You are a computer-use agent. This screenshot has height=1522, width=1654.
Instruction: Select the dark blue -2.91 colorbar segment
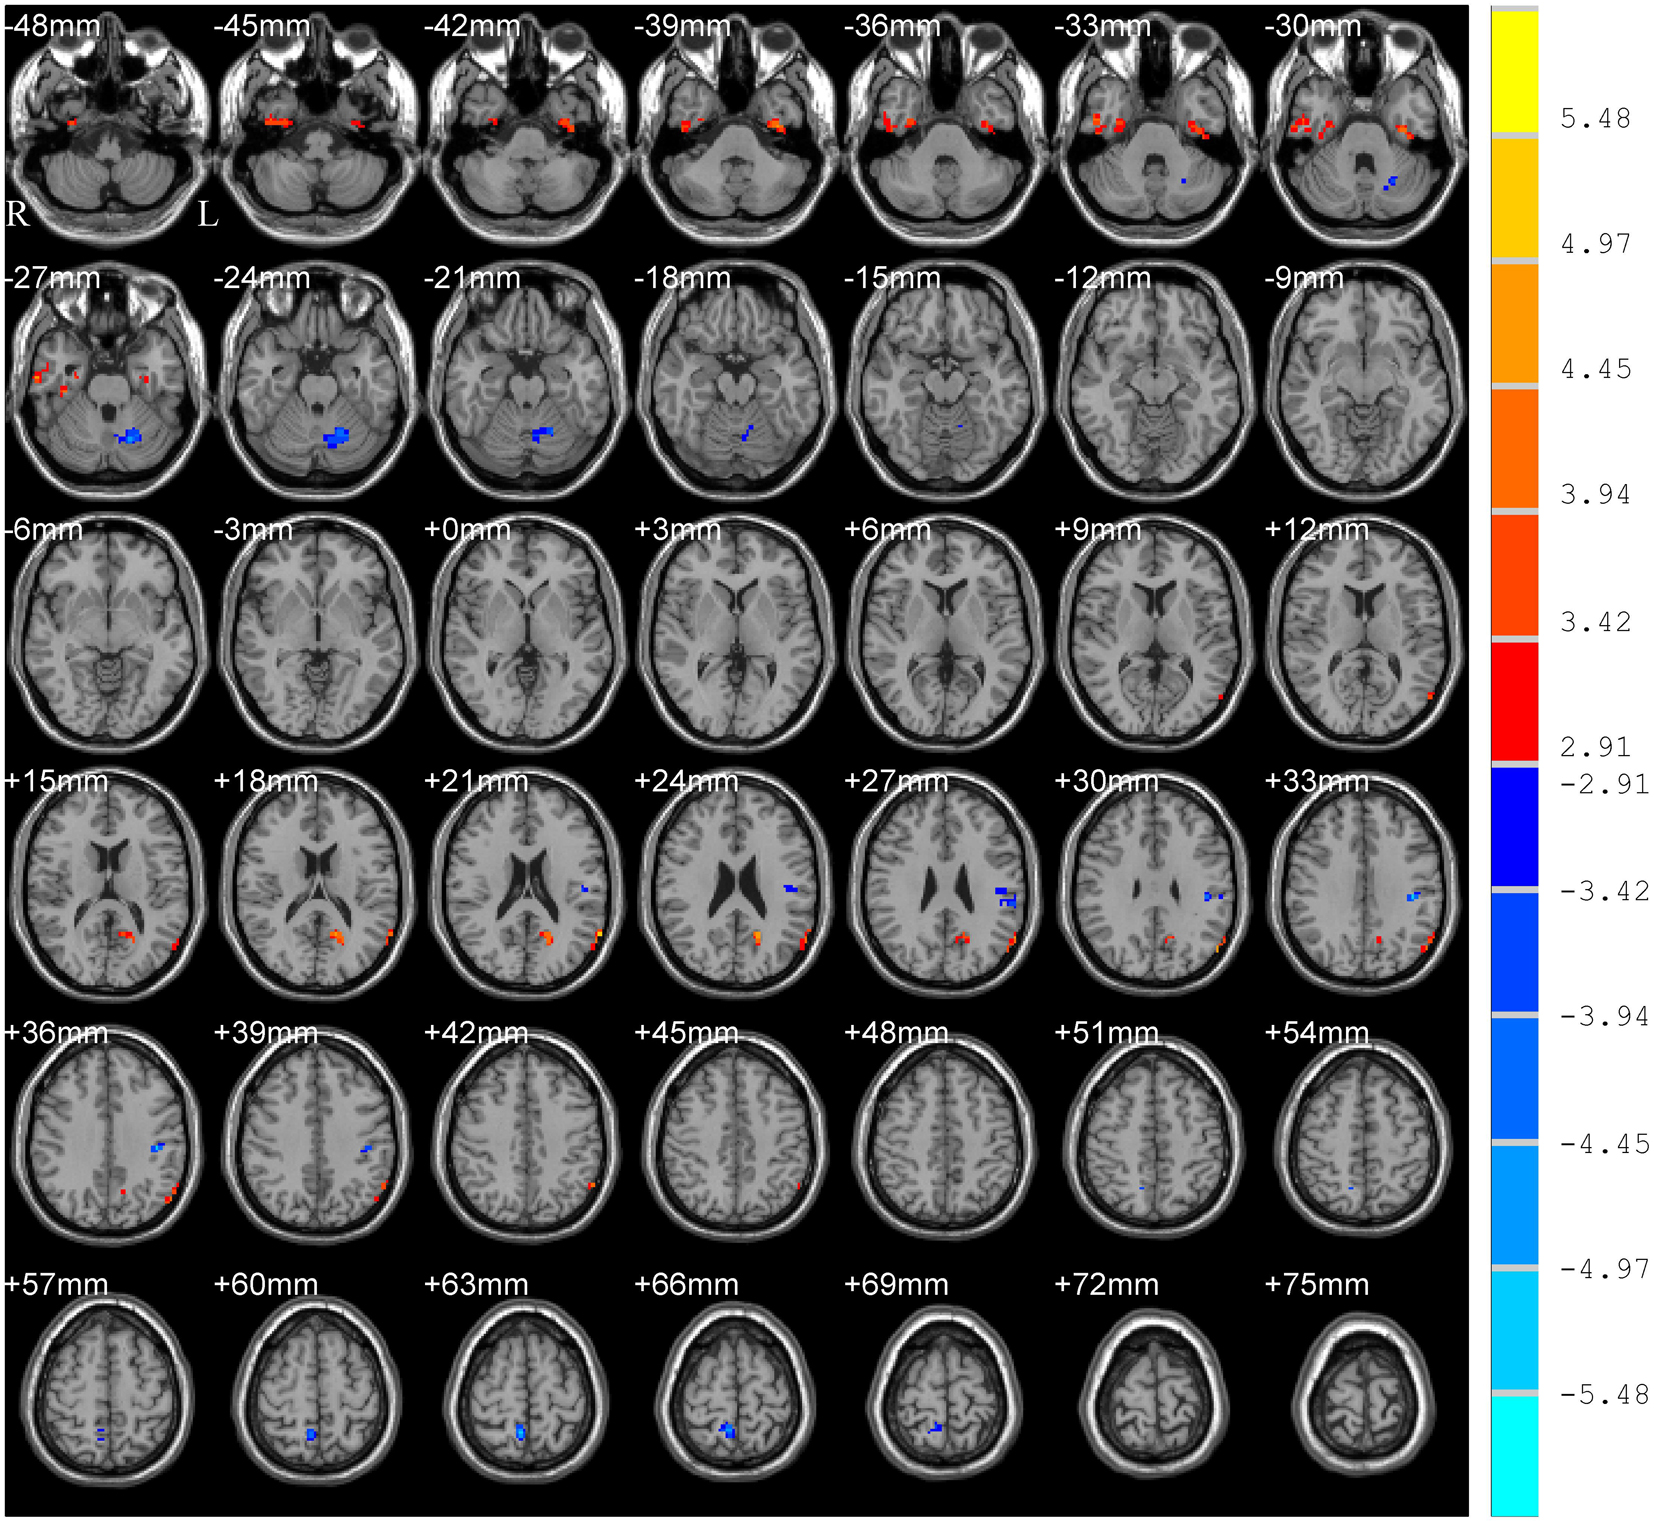(x=1515, y=826)
